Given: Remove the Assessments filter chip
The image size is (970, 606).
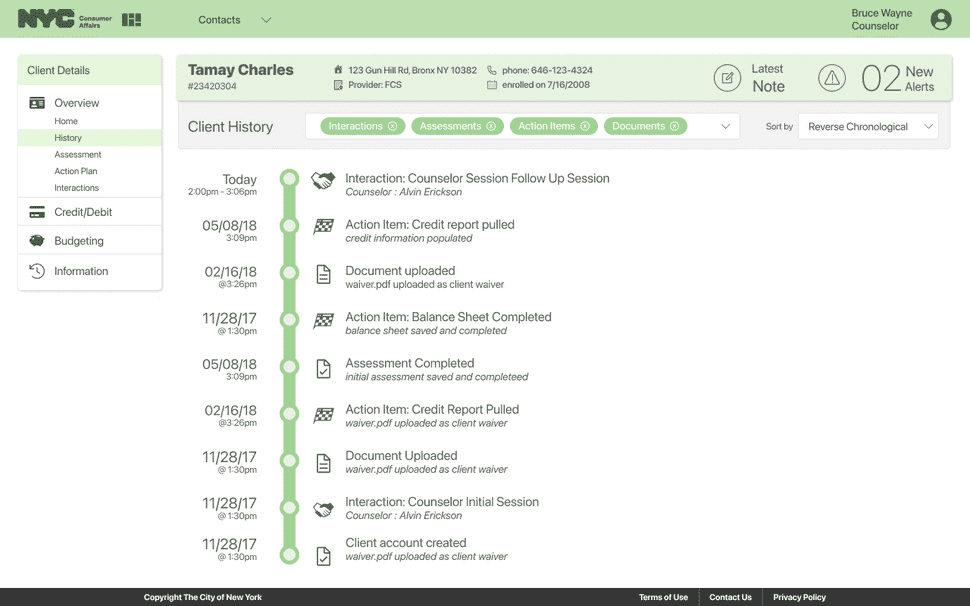Looking at the screenshot, I should pyautogui.click(x=492, y=127).
